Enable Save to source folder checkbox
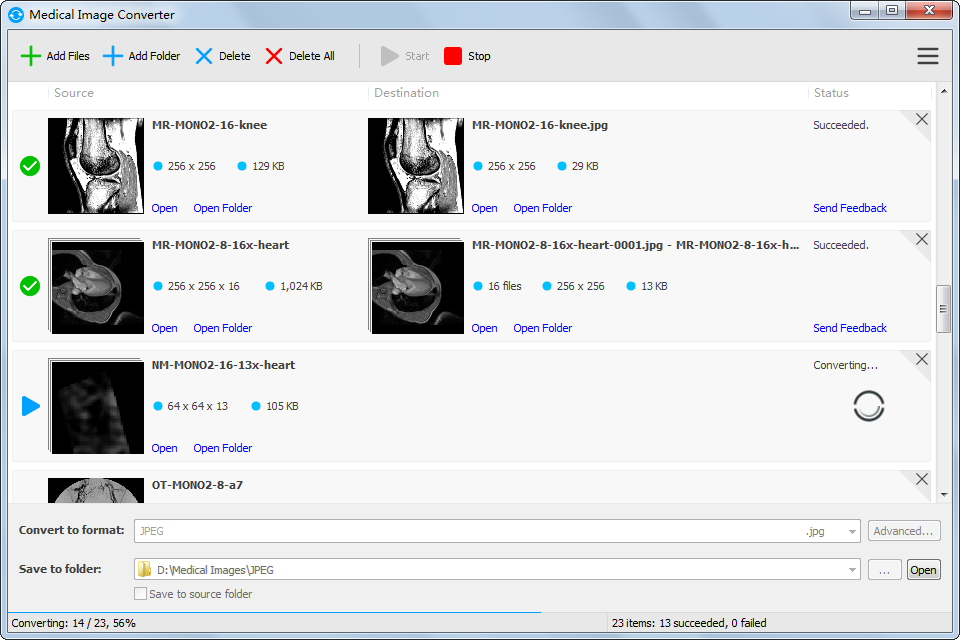 pos(141,594)
